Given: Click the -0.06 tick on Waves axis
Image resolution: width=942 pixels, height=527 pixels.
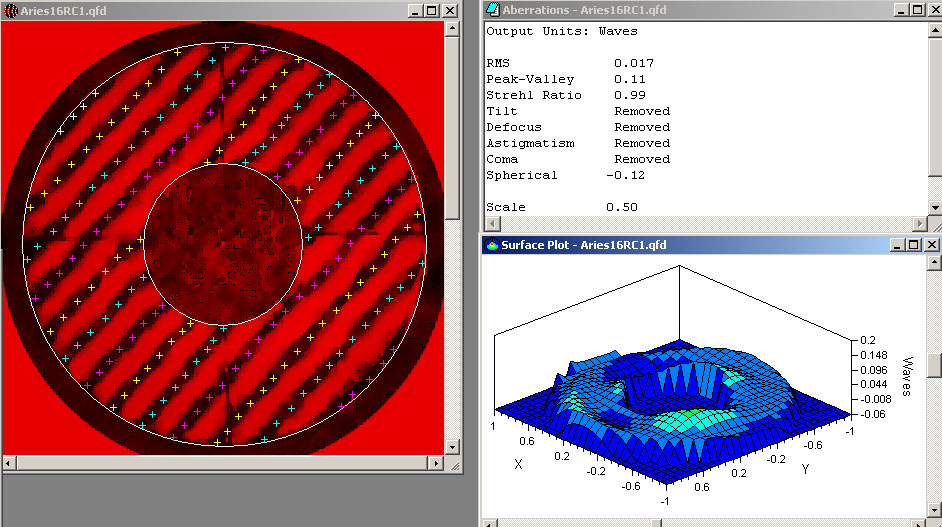Looking at the screenshot, I should point(873,414).
